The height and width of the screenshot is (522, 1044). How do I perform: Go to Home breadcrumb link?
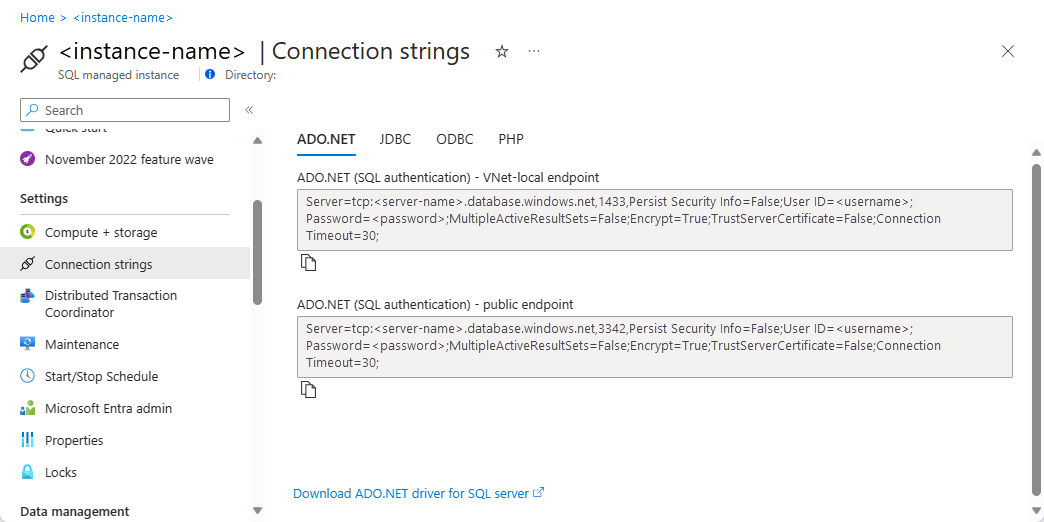point(37,18)
